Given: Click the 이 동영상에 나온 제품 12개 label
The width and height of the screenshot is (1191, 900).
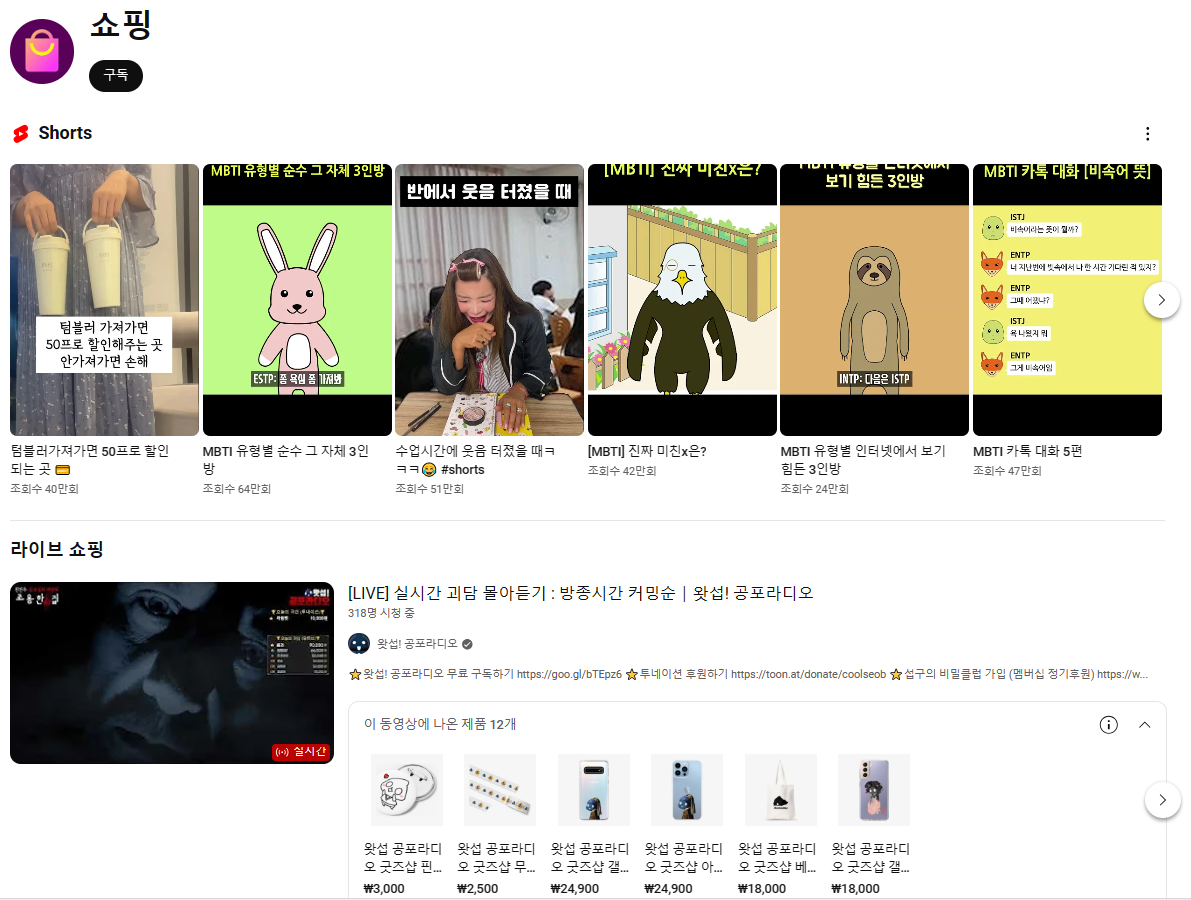Looking at the screenshot, I should 440,725.
